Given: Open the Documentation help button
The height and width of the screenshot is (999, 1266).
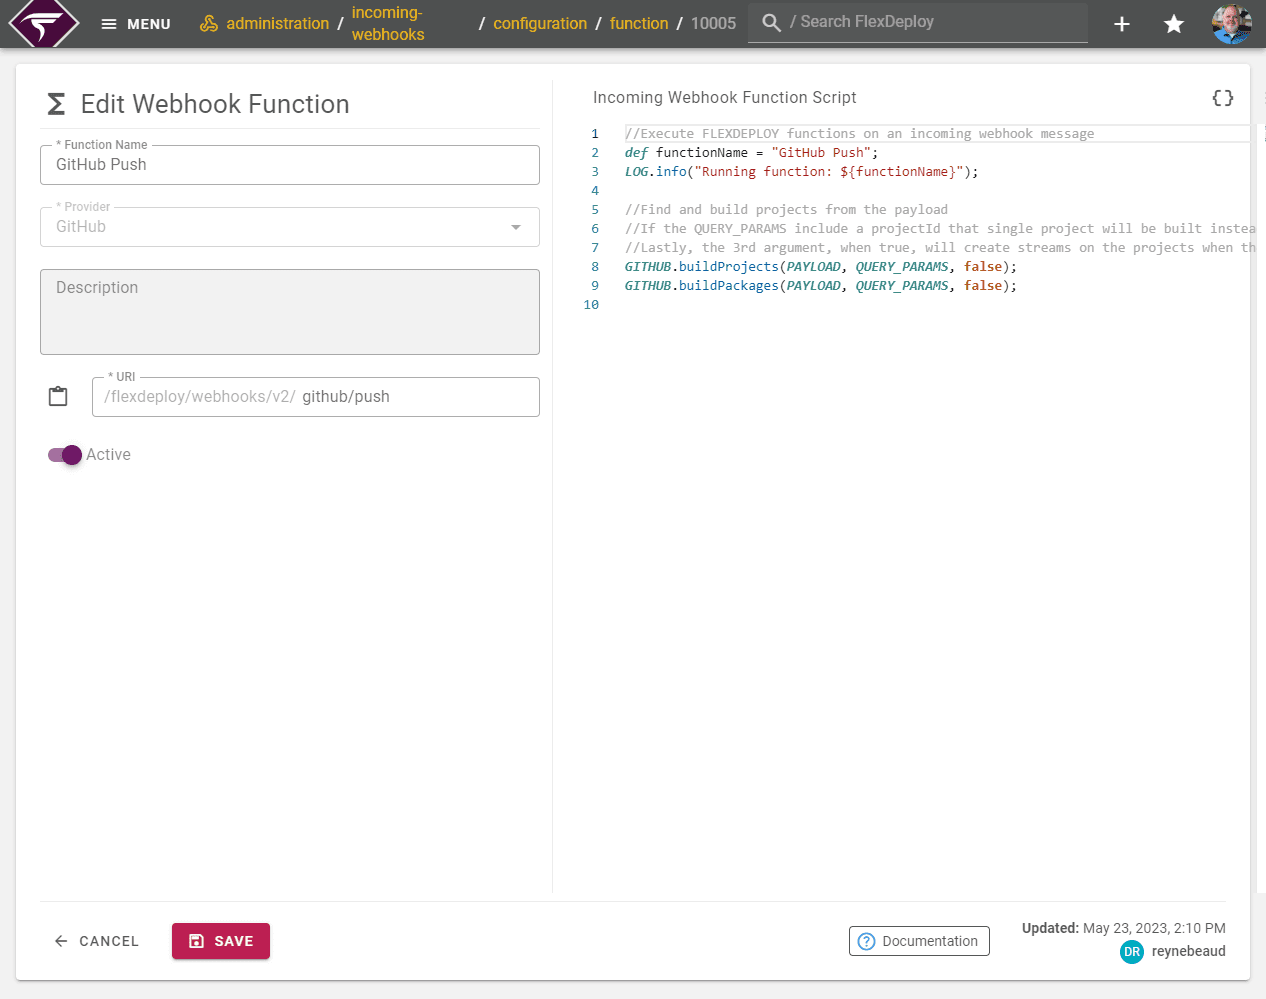Looking at the screenshot, I should tap(919, 941).
